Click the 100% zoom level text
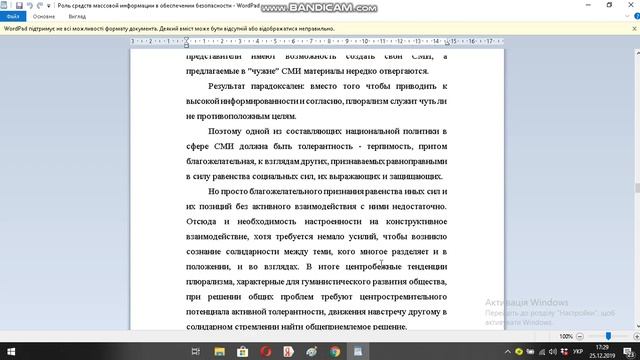The image size is (640, 360). (566, 336)
